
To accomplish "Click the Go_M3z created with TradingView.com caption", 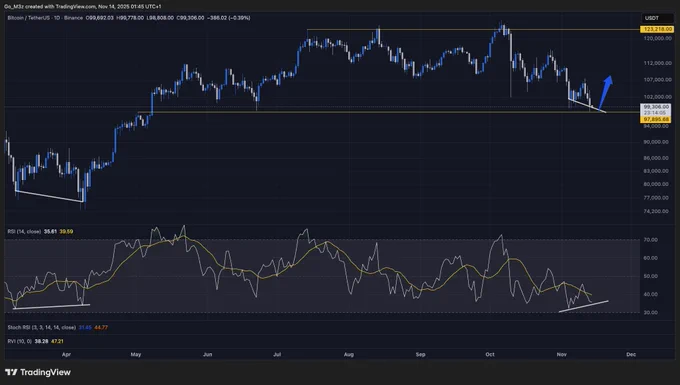I will pyautogui.click(x=82, y=7).
